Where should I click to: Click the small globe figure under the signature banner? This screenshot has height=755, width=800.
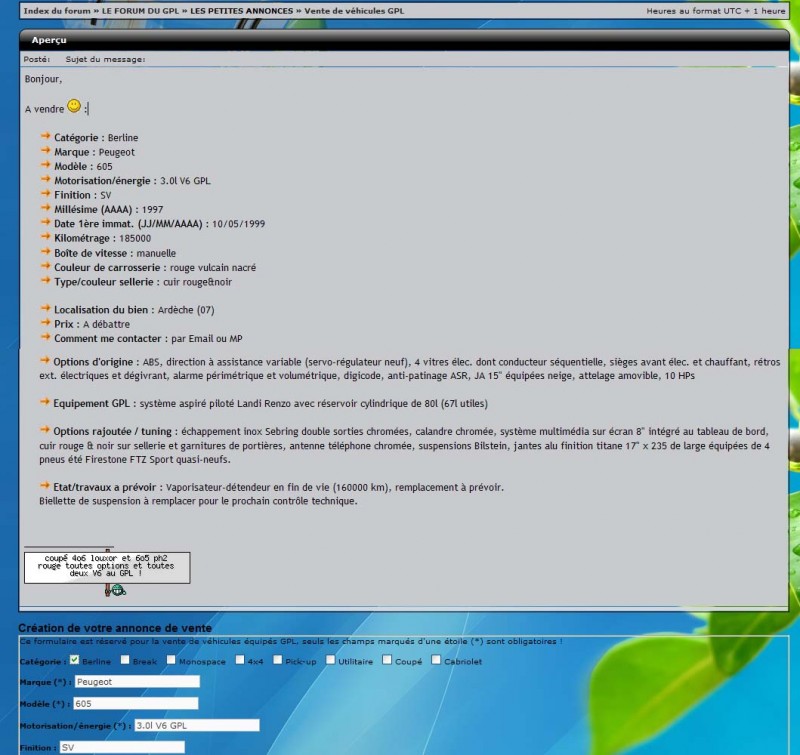[117, 590]
